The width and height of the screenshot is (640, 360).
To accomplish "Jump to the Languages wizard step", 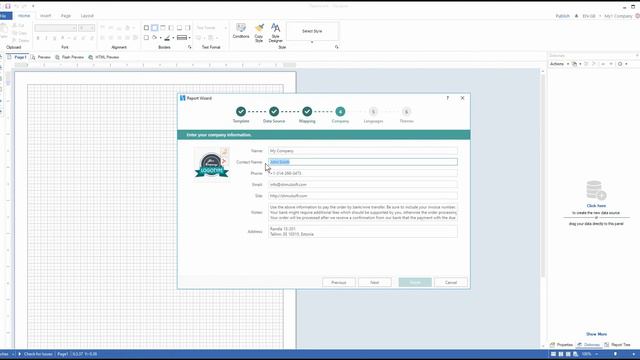I will coord(373,111).
